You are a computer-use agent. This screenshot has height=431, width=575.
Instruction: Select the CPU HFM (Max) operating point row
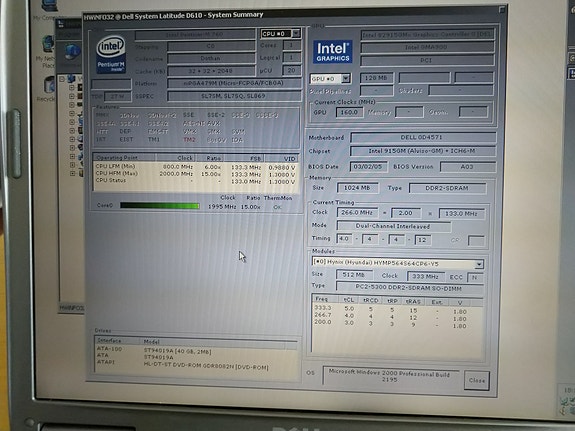195,174
